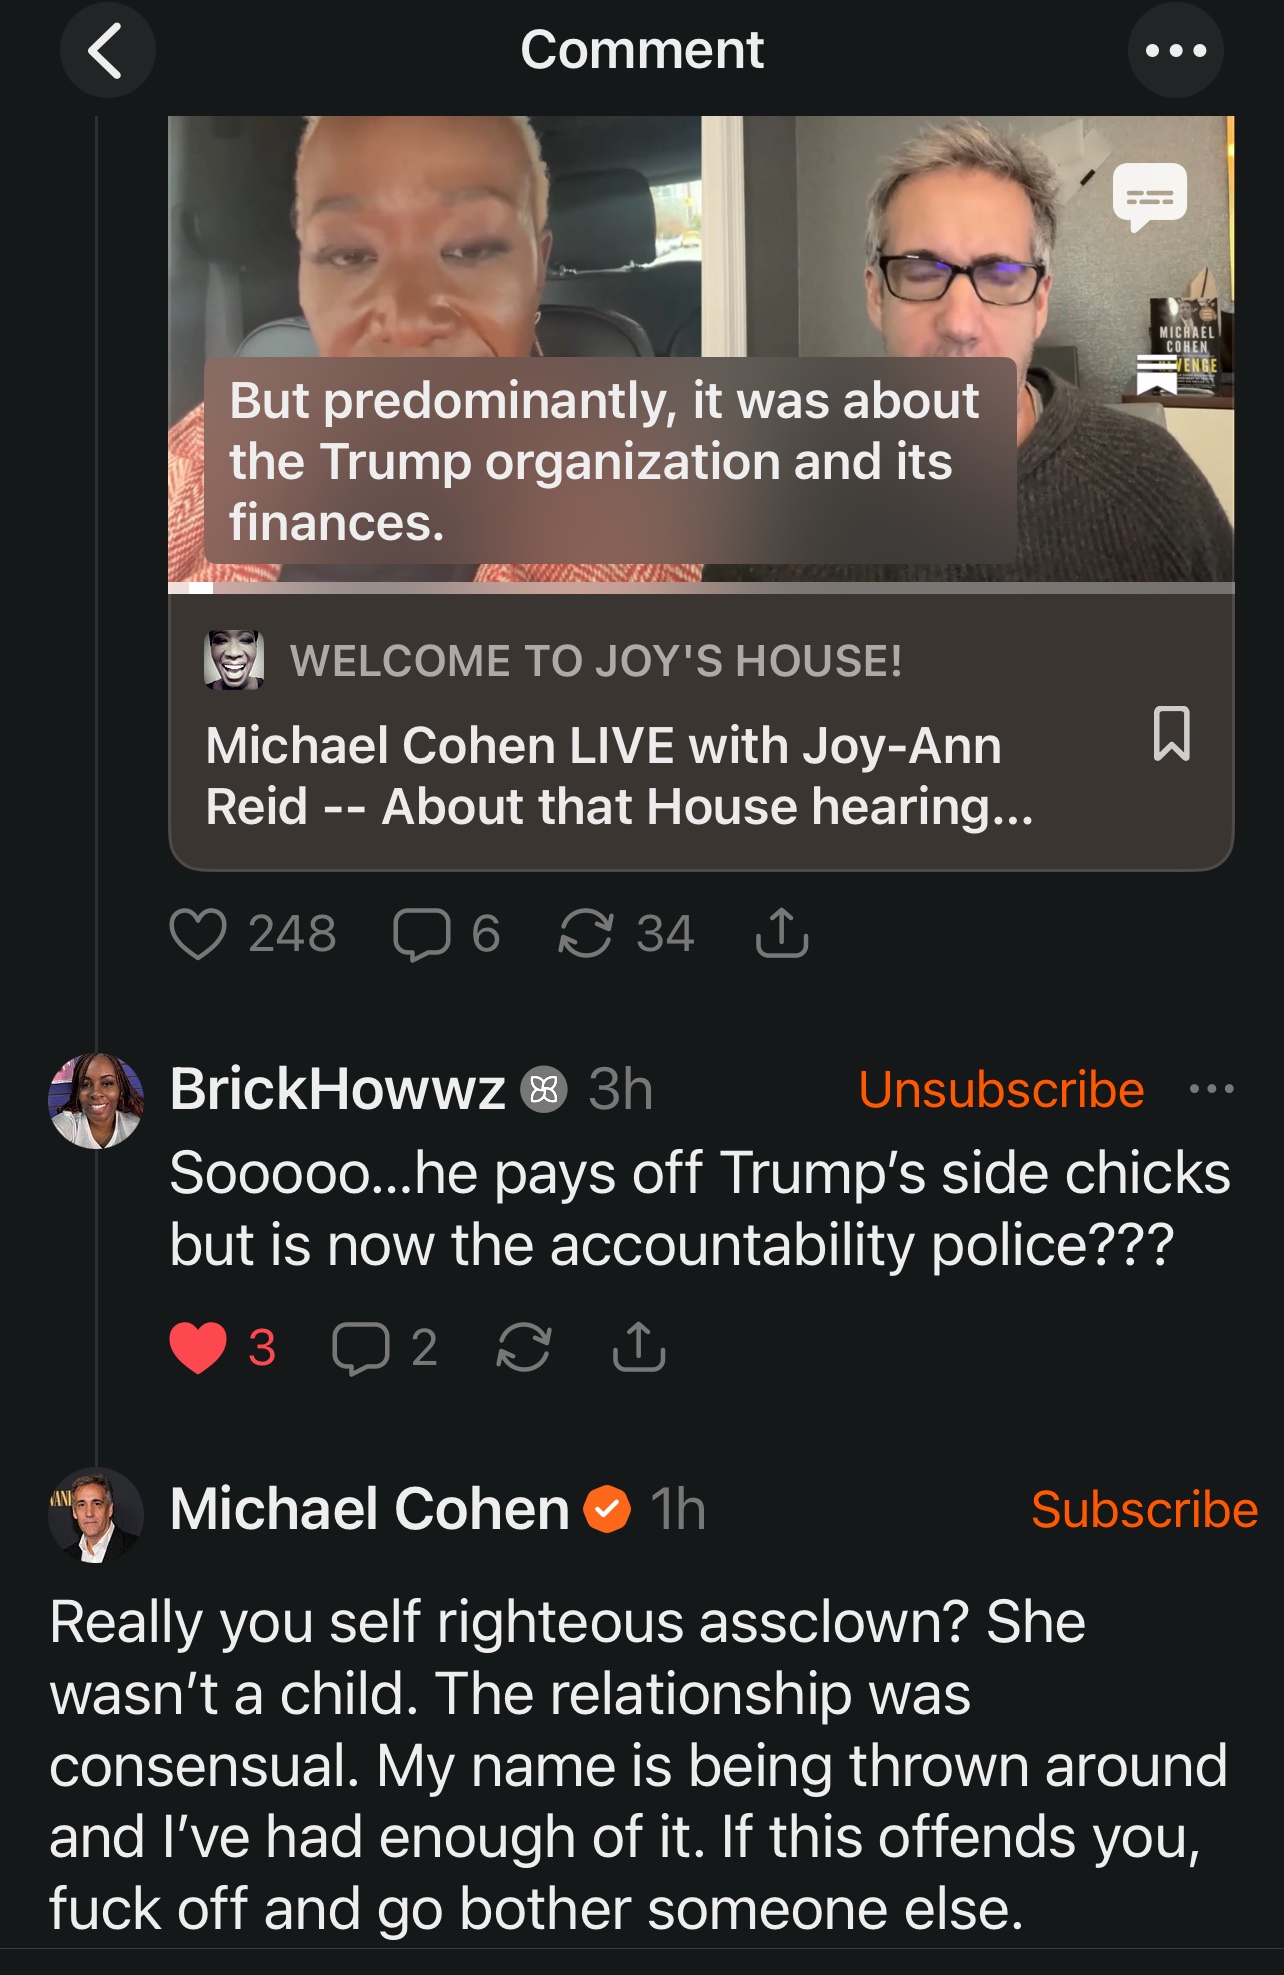Subscribe to Michael Cohen
Viewport: 1284px width, 1975px height.
[x=1144, y=1509]
